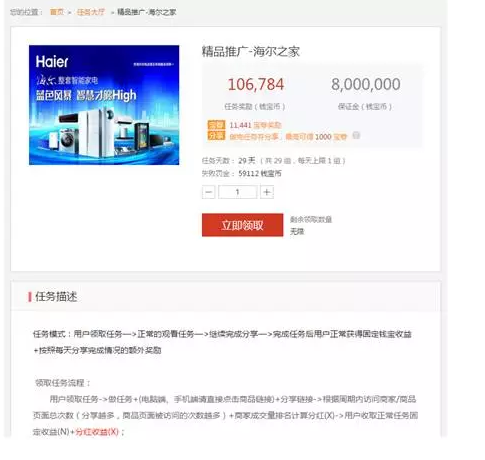Click the red 分红收益(X) text

(97, 432)
